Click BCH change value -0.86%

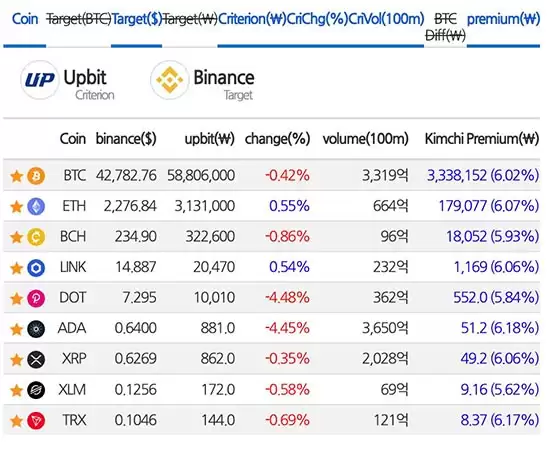[x=288, y=236]
